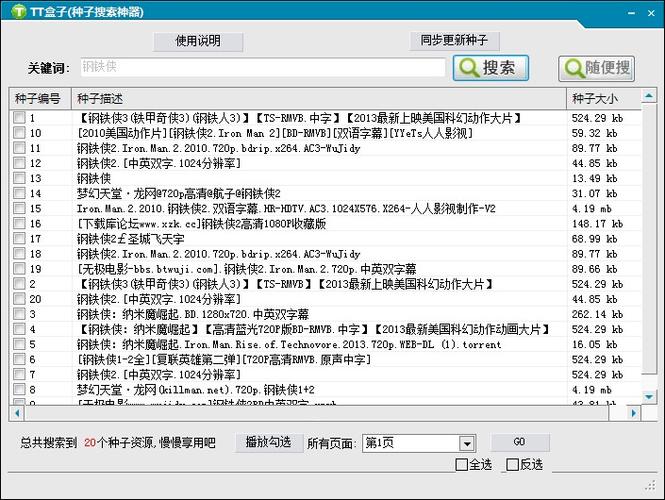Sort by the 种子大小 column header

pos(595,99)
